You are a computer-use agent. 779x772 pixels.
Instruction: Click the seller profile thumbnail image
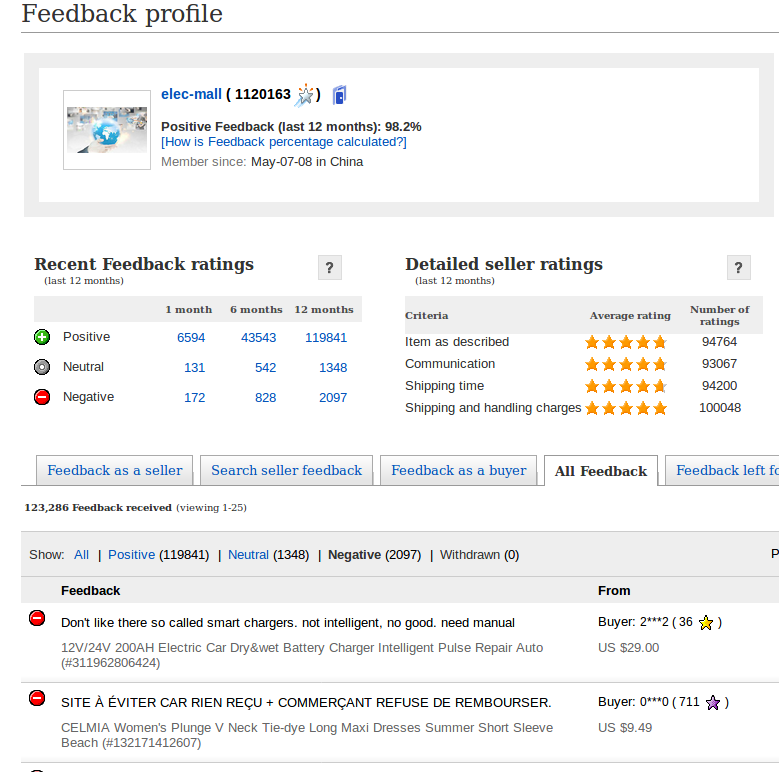(106, 129)
